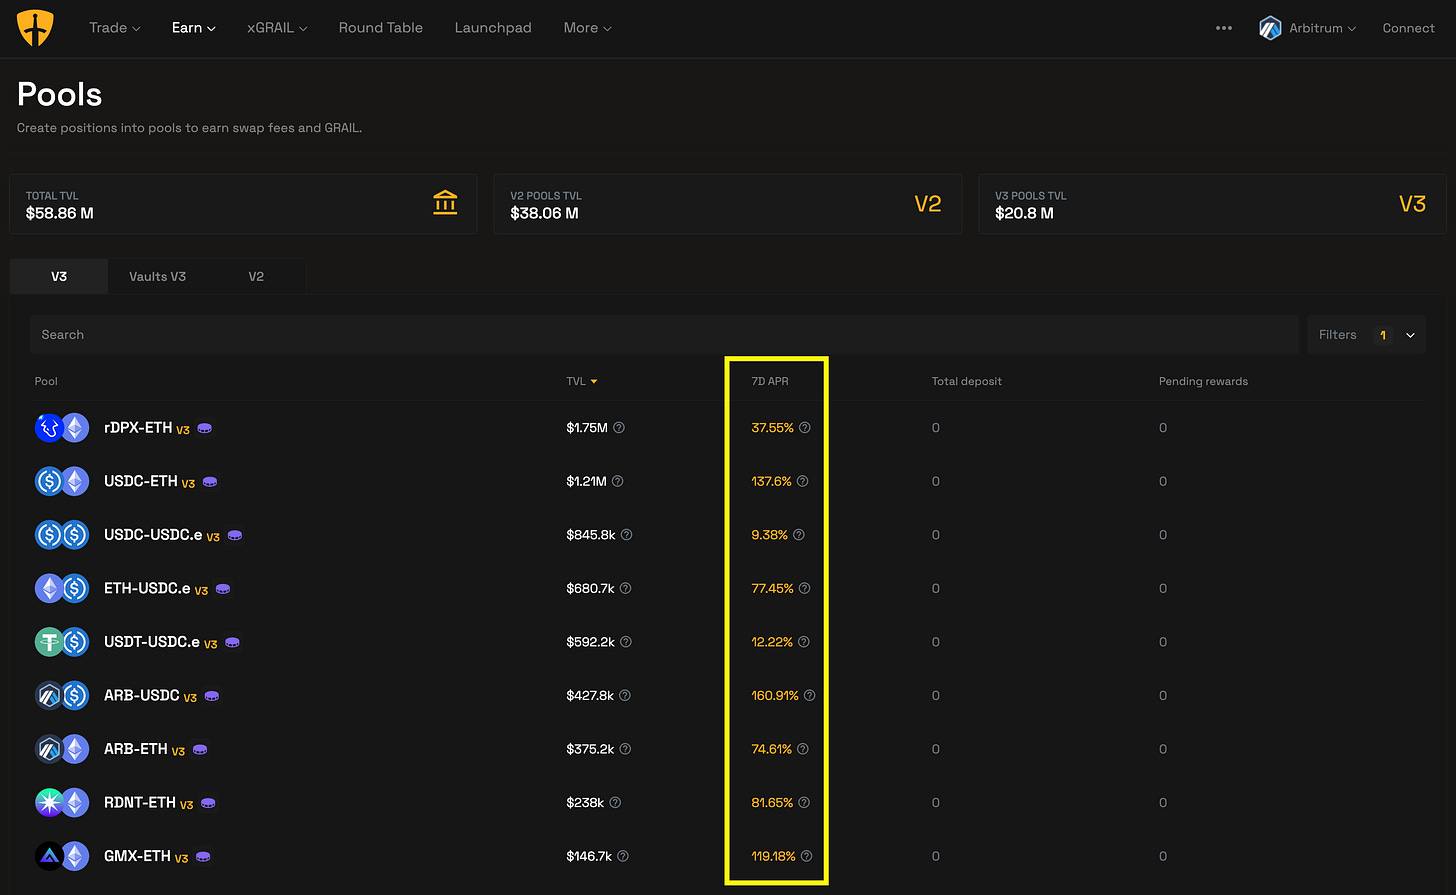Click the ARB-USDC token pair icon
Viewport: 1456px width, 895px height.
[62, 695]
